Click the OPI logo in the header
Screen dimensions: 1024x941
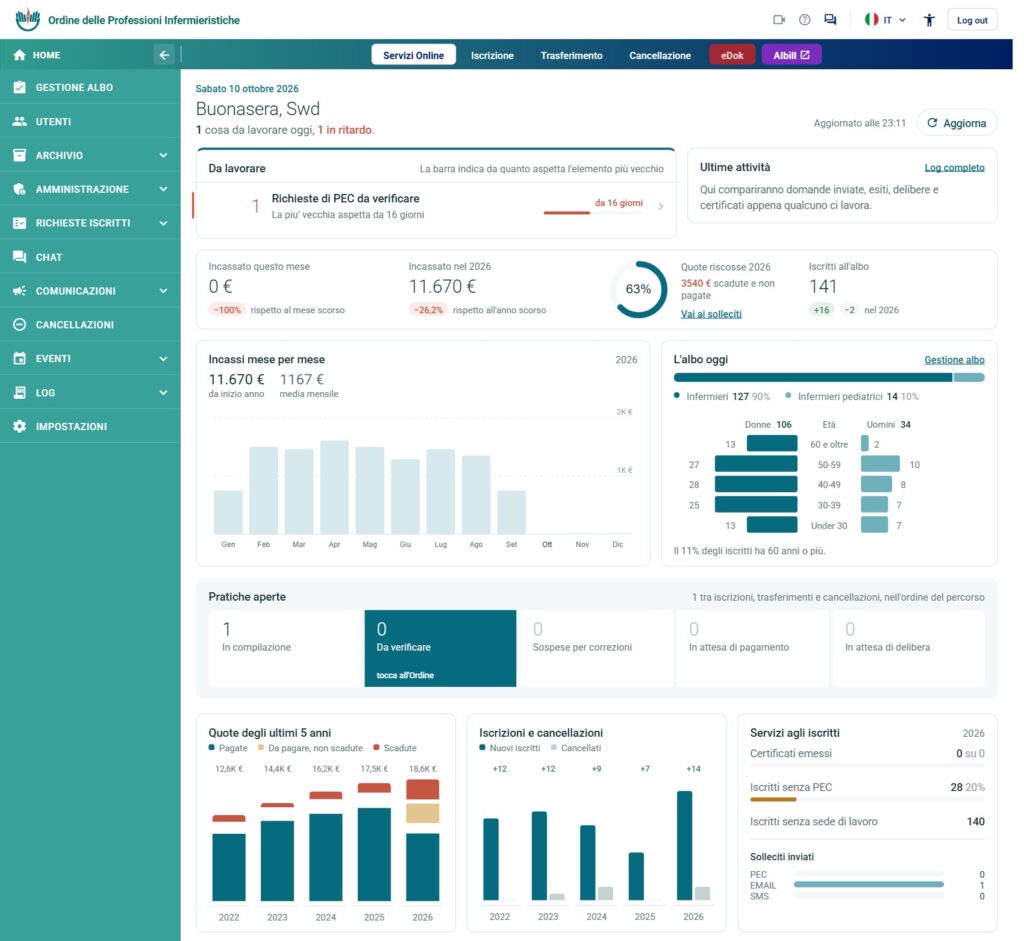point(27,20)
